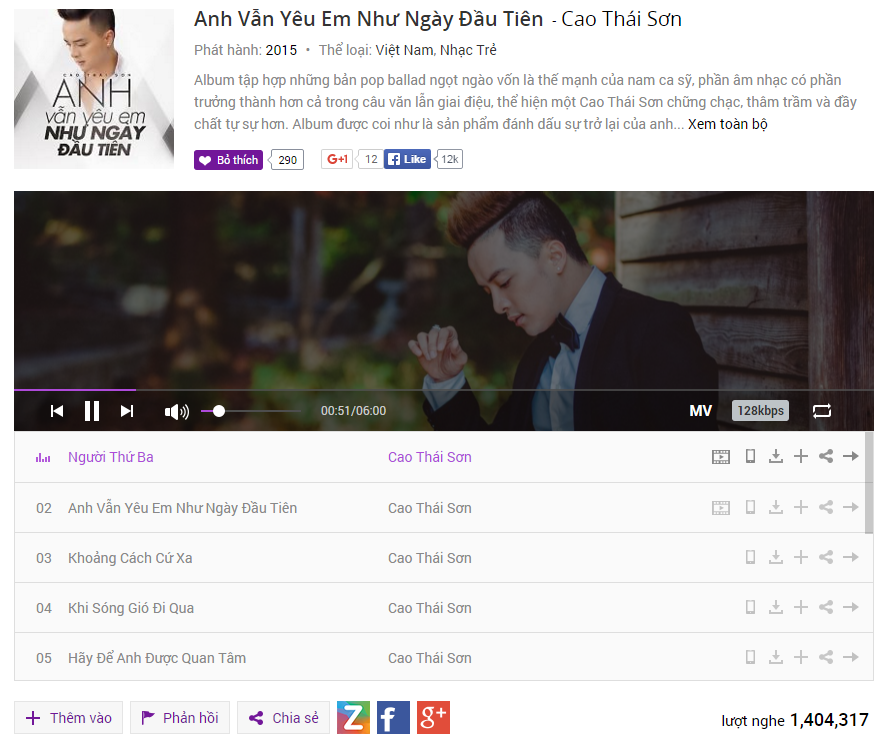Open Khoảng Cách Cứ Xa page arrow
The height and width of the screenshot is (737, 895).
(850, 557)
